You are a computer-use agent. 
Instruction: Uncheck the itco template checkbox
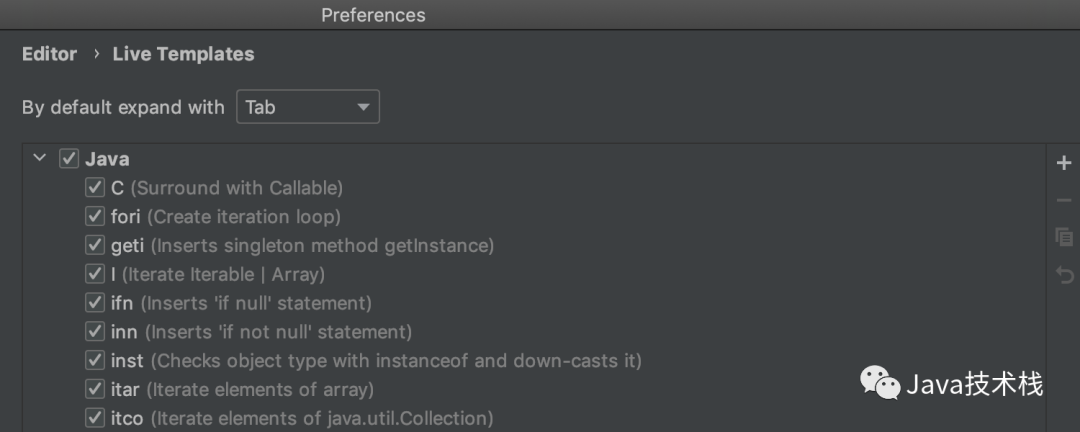click(x=94, y=418)
